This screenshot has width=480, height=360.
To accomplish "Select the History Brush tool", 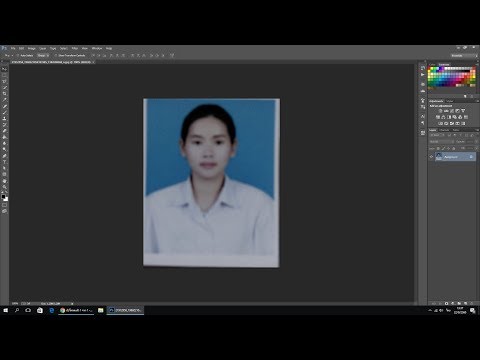I will (4, 125).
